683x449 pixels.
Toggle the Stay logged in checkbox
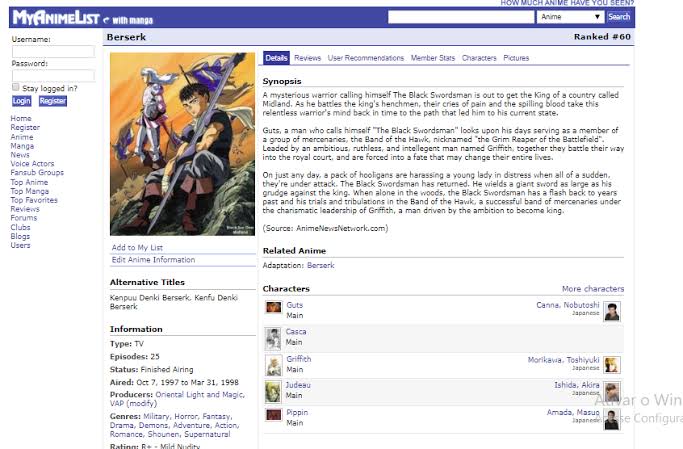pos(16,88)
